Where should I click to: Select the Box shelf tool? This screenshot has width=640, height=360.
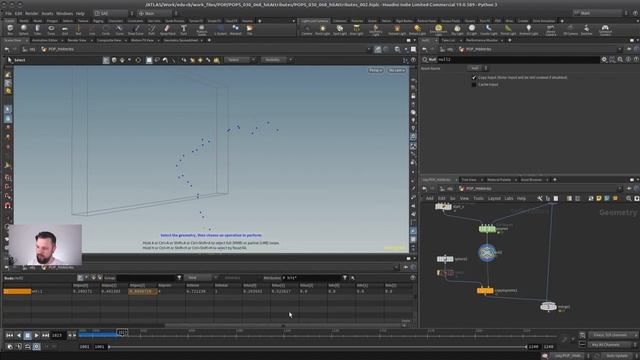pos(10,29)
